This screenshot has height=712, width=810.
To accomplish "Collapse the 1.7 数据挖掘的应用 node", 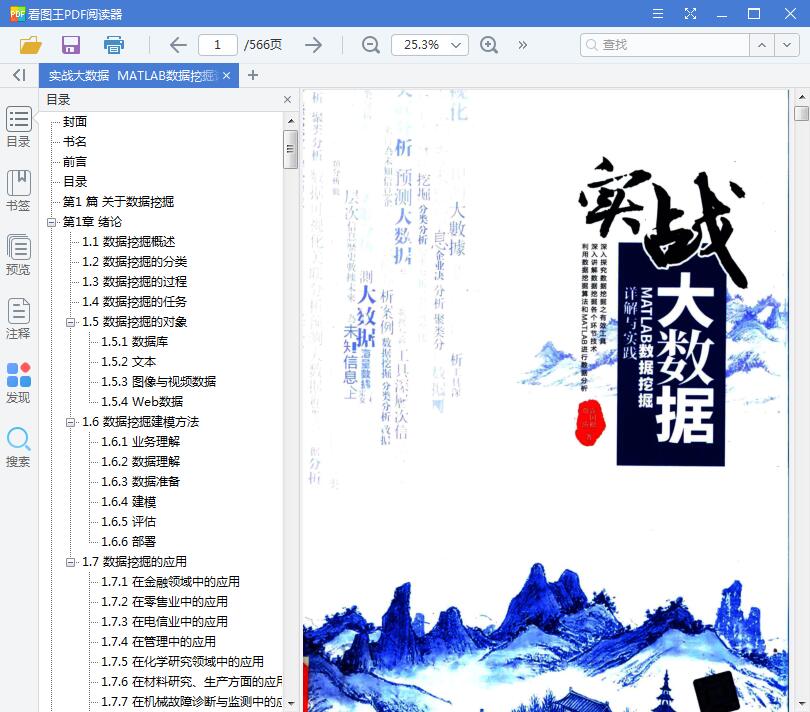I will click(70, 562).
